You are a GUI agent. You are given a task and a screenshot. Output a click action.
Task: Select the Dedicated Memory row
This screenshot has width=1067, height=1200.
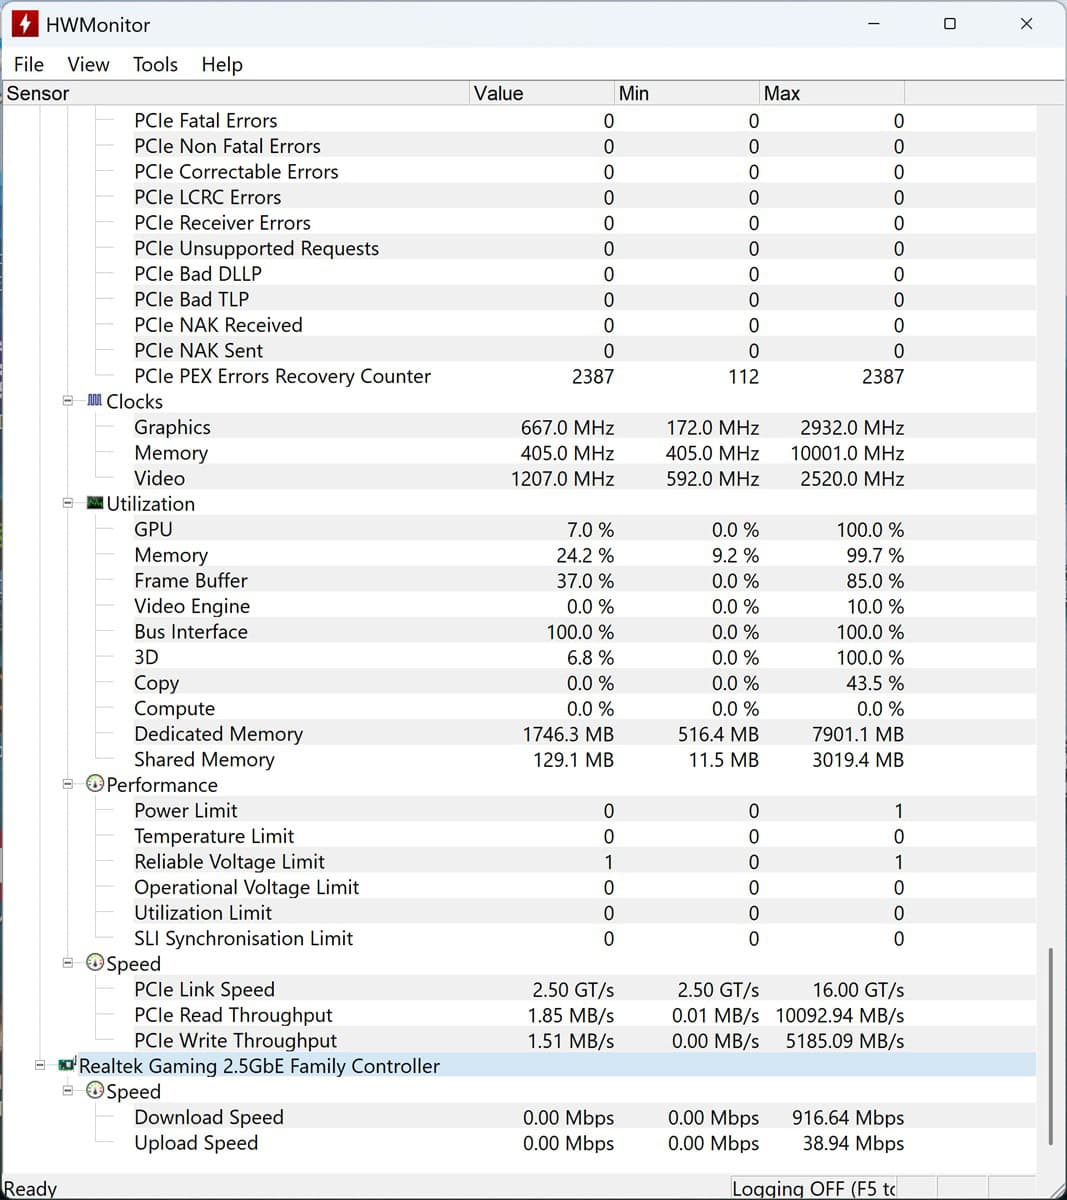point(218,734)
